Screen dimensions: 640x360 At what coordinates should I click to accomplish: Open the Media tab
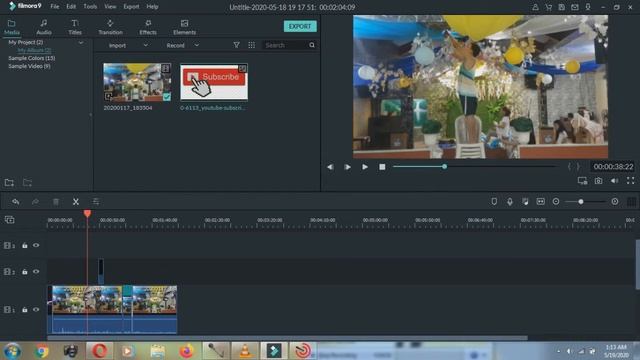click(11, 27)
